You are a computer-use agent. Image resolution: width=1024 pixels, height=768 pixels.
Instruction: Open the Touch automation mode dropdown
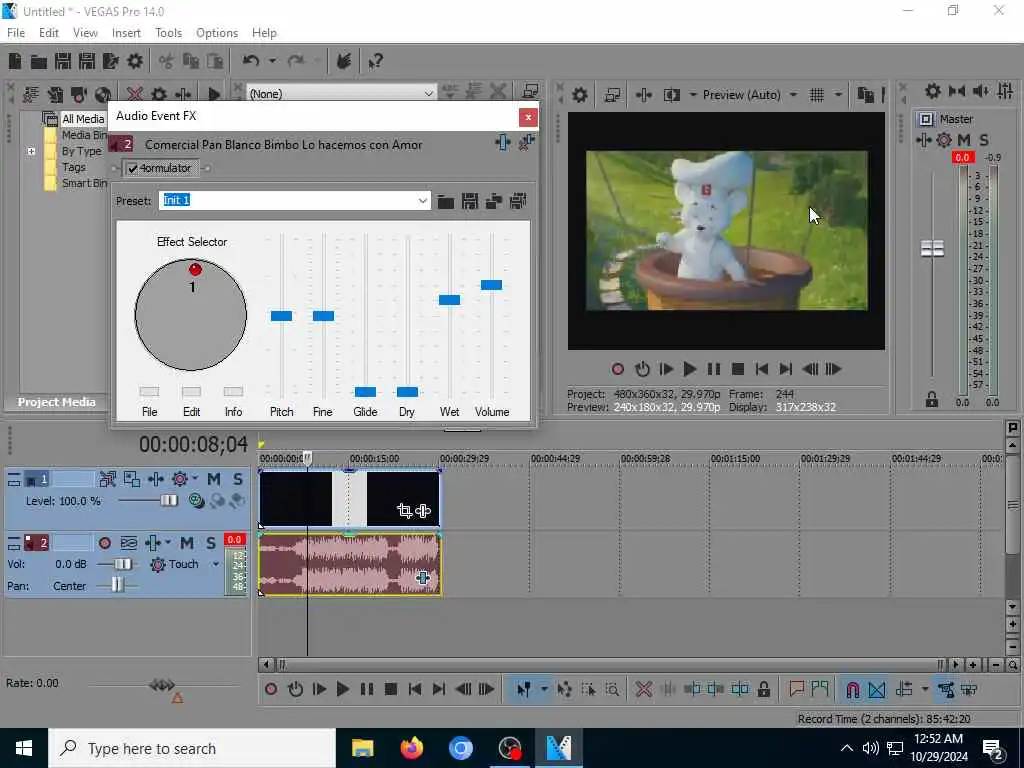point(216,564)
